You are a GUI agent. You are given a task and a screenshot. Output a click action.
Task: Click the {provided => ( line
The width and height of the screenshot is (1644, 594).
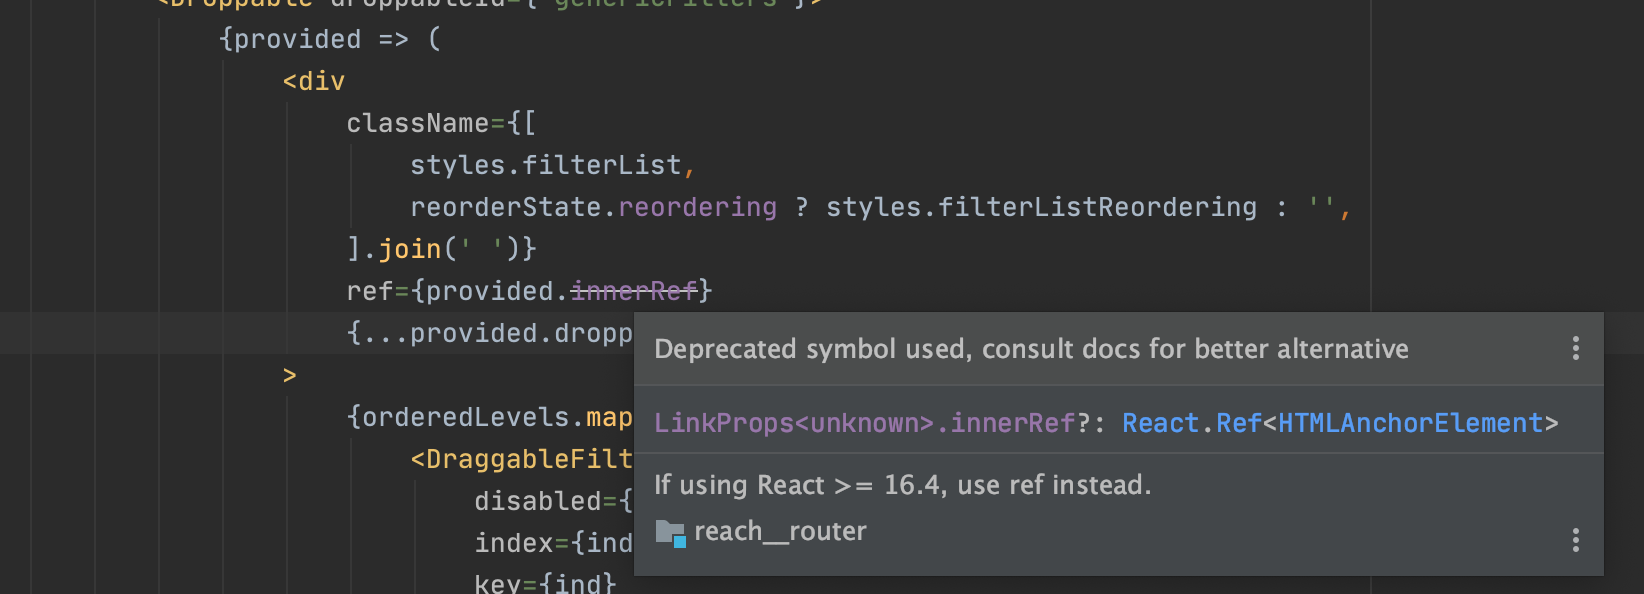(330, 39)
